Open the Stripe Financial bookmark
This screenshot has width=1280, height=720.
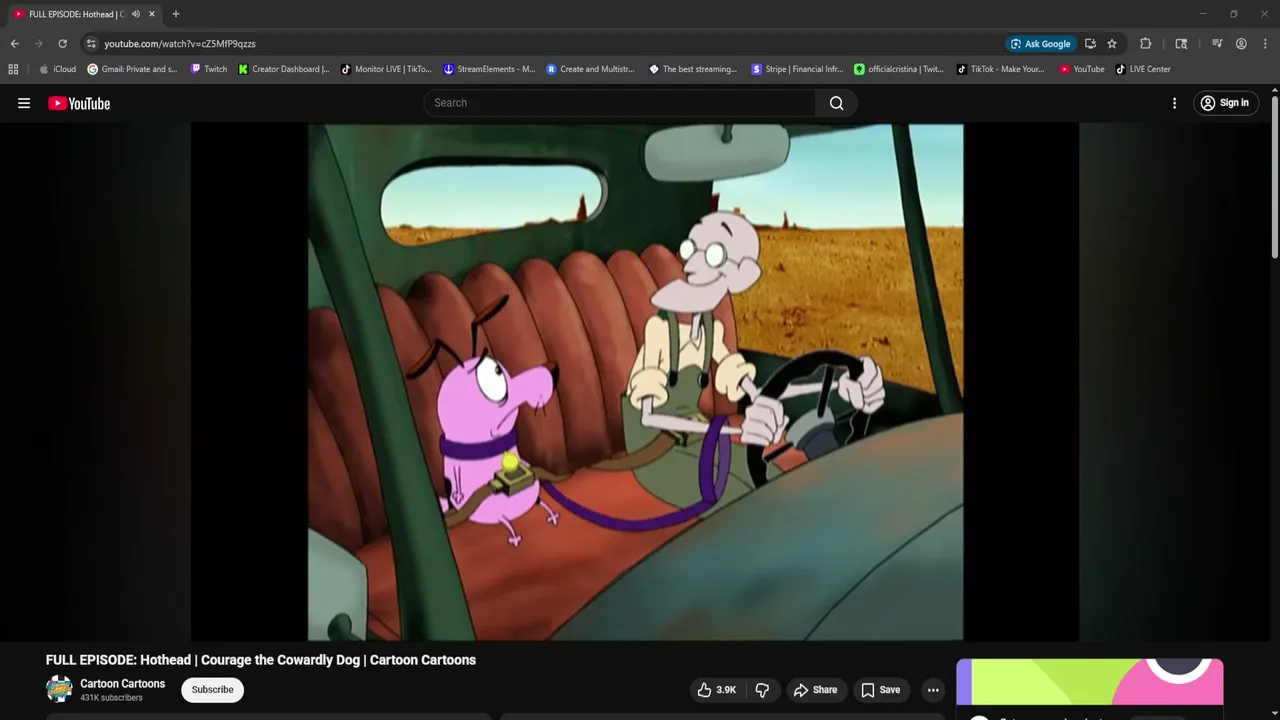point(797,69)
